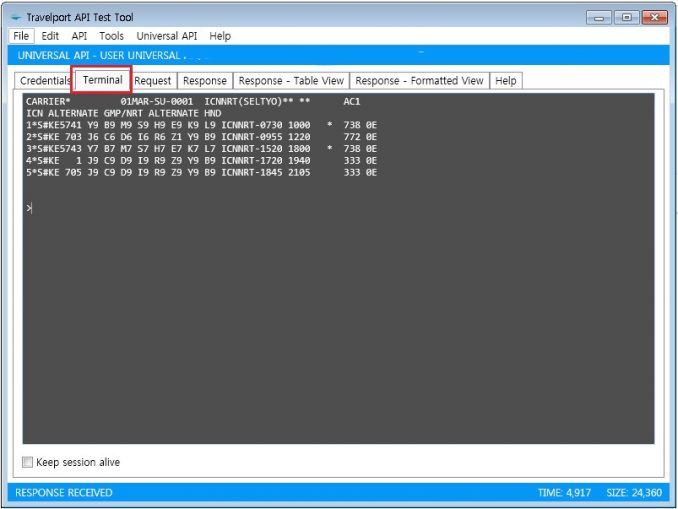Enable the Keep session alive checkbox
Screen dimensions: 678x509
point(27,462)
